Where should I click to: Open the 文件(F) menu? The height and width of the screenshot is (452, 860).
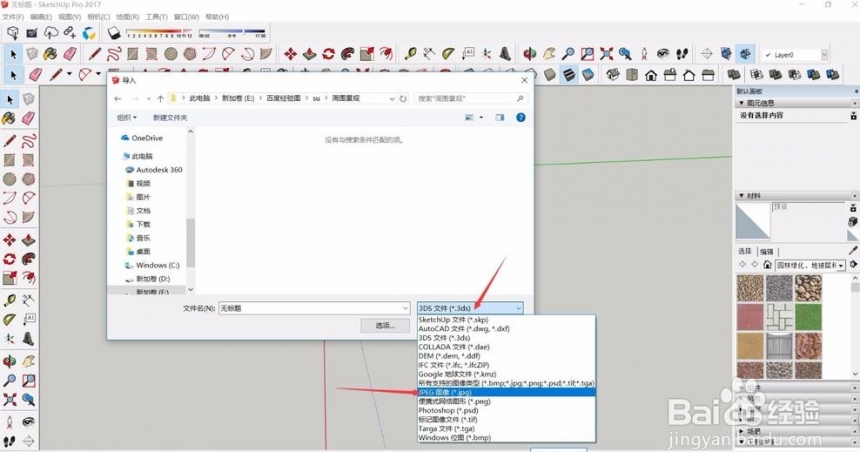click(13, 17)
